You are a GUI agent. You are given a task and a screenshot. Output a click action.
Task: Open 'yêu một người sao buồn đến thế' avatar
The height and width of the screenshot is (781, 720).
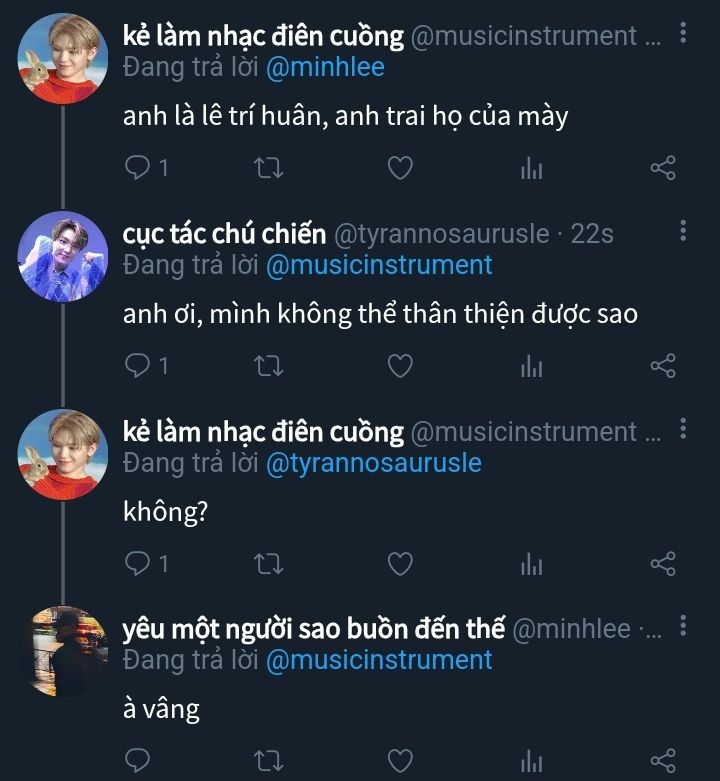pos(64,652)
